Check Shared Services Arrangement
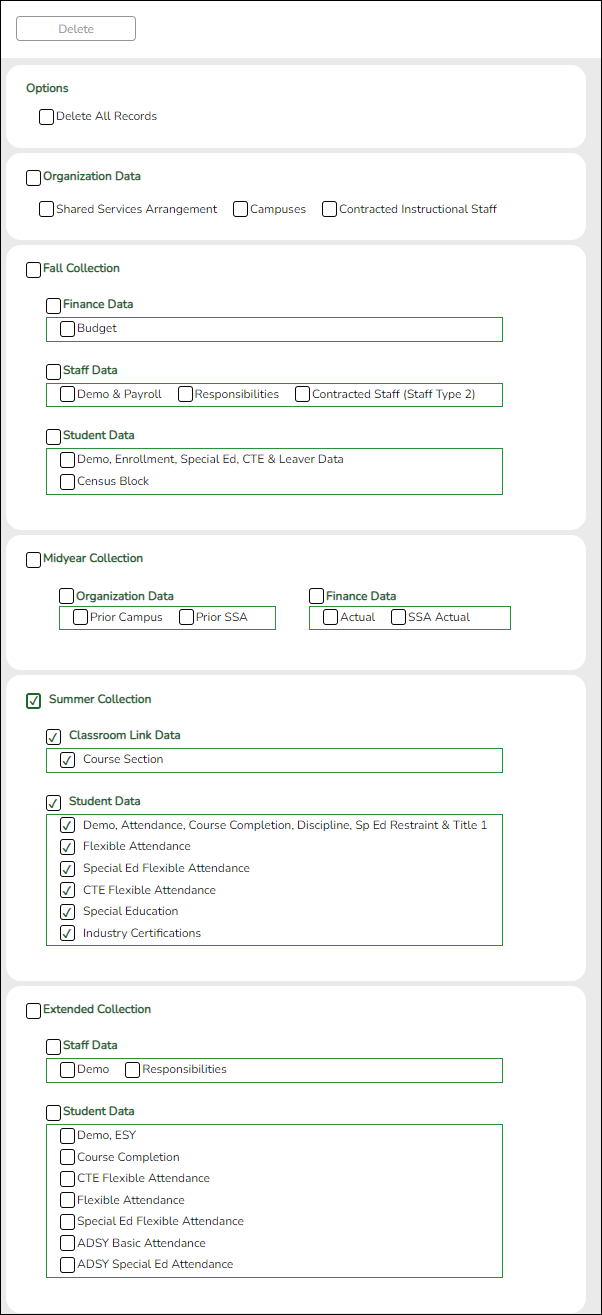The image size is (602, 1315). coord(46,208)
